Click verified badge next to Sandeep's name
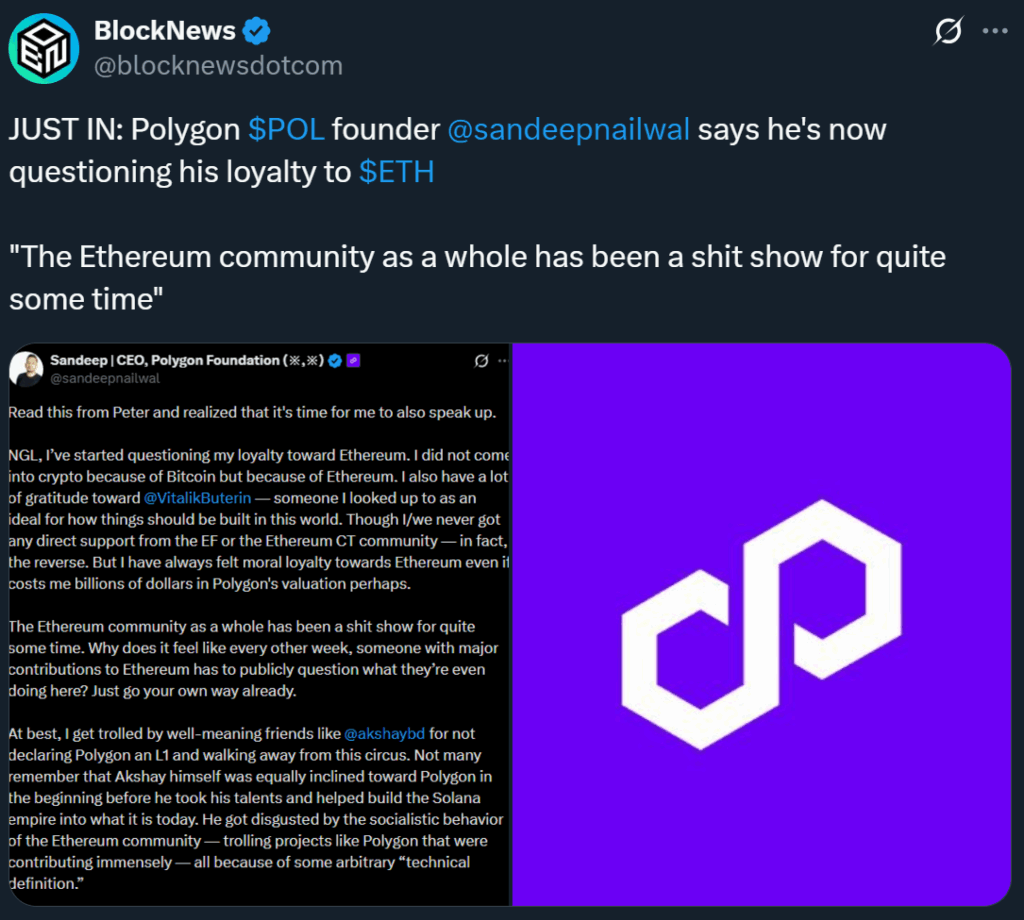Screen dimensions: 1024x920 click(336, 360)
